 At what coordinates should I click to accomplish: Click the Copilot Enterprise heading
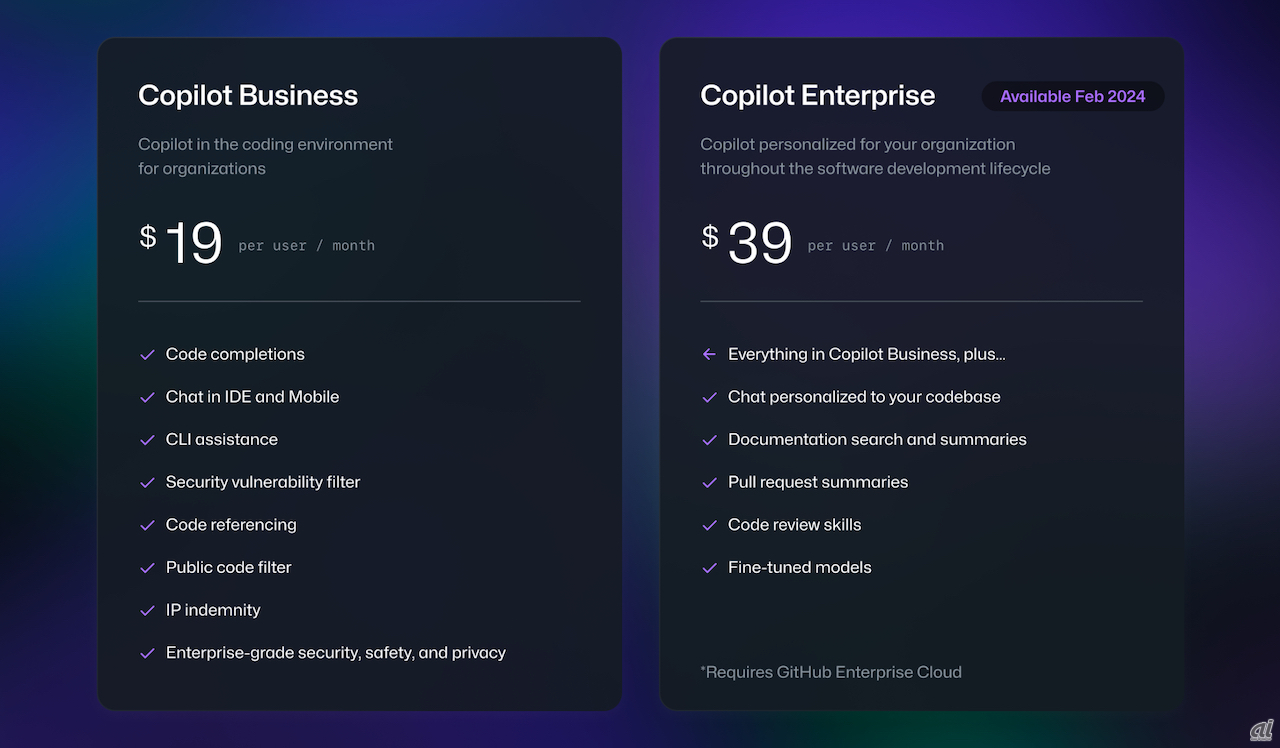(817, 96)
